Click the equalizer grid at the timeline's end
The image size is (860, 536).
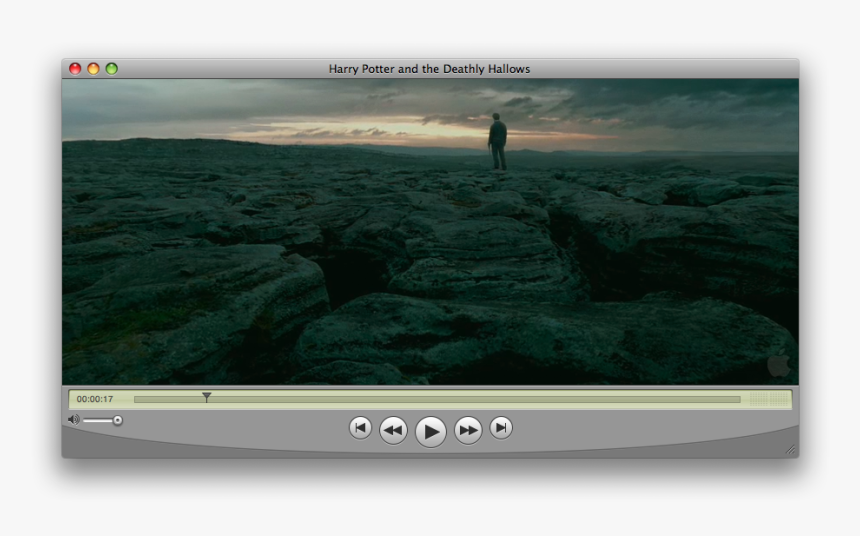[x=768, y=399]
